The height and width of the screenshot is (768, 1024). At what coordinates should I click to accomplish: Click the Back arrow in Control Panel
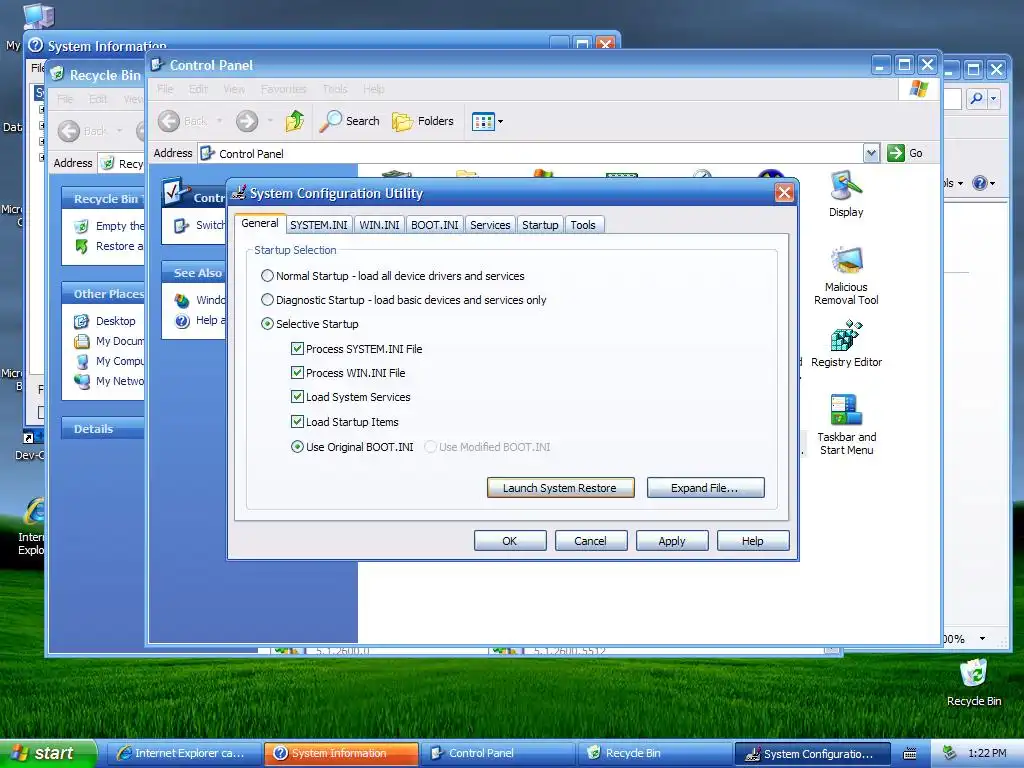[168, 121]
